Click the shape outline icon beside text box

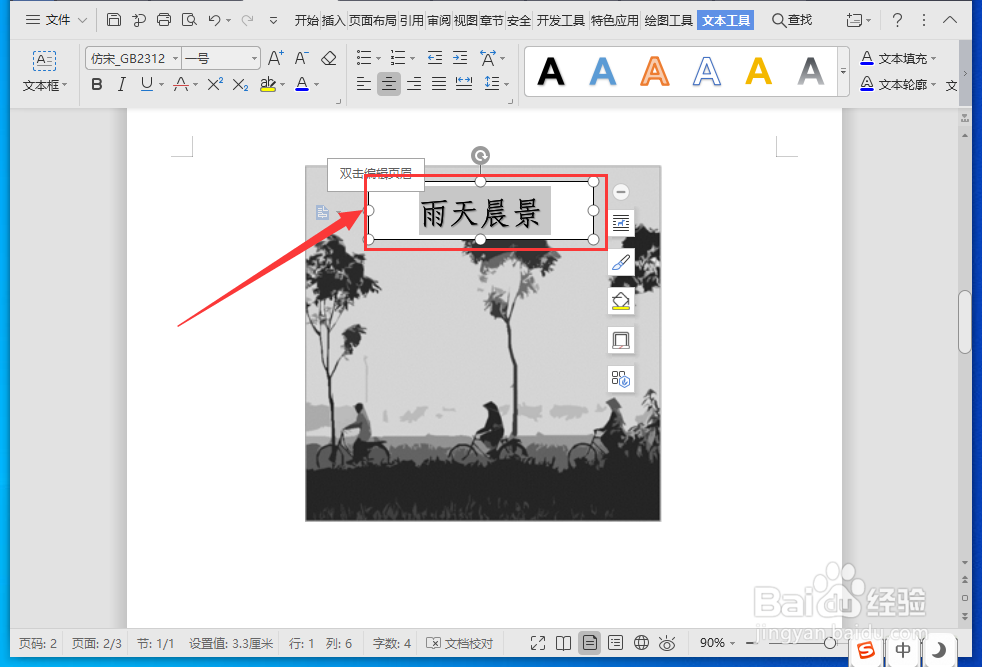(x=621, y=340)
